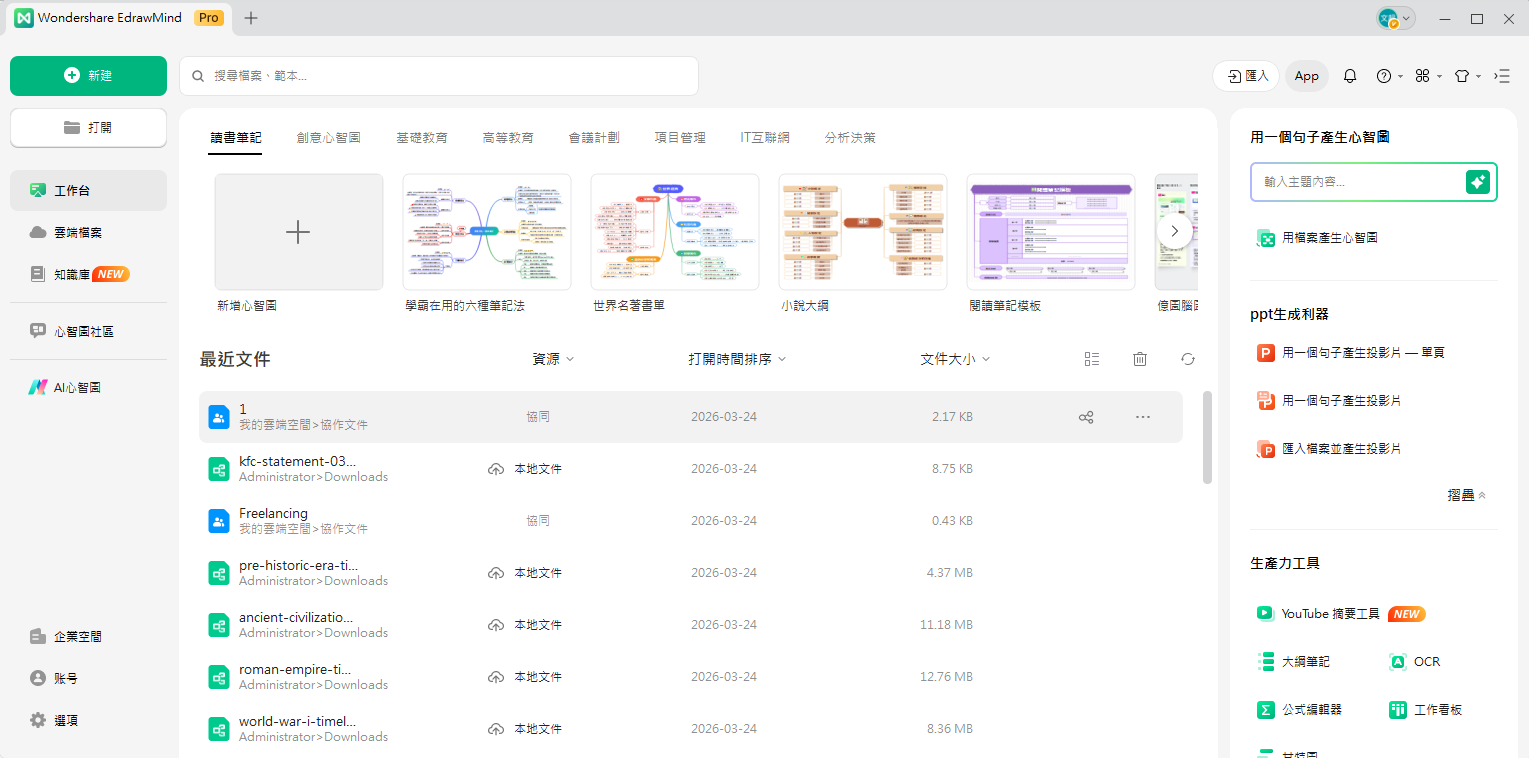Screen dimensions: 1529x758
Task: Open the 公式編輯器 formula editor
Action: point(1312,709)
